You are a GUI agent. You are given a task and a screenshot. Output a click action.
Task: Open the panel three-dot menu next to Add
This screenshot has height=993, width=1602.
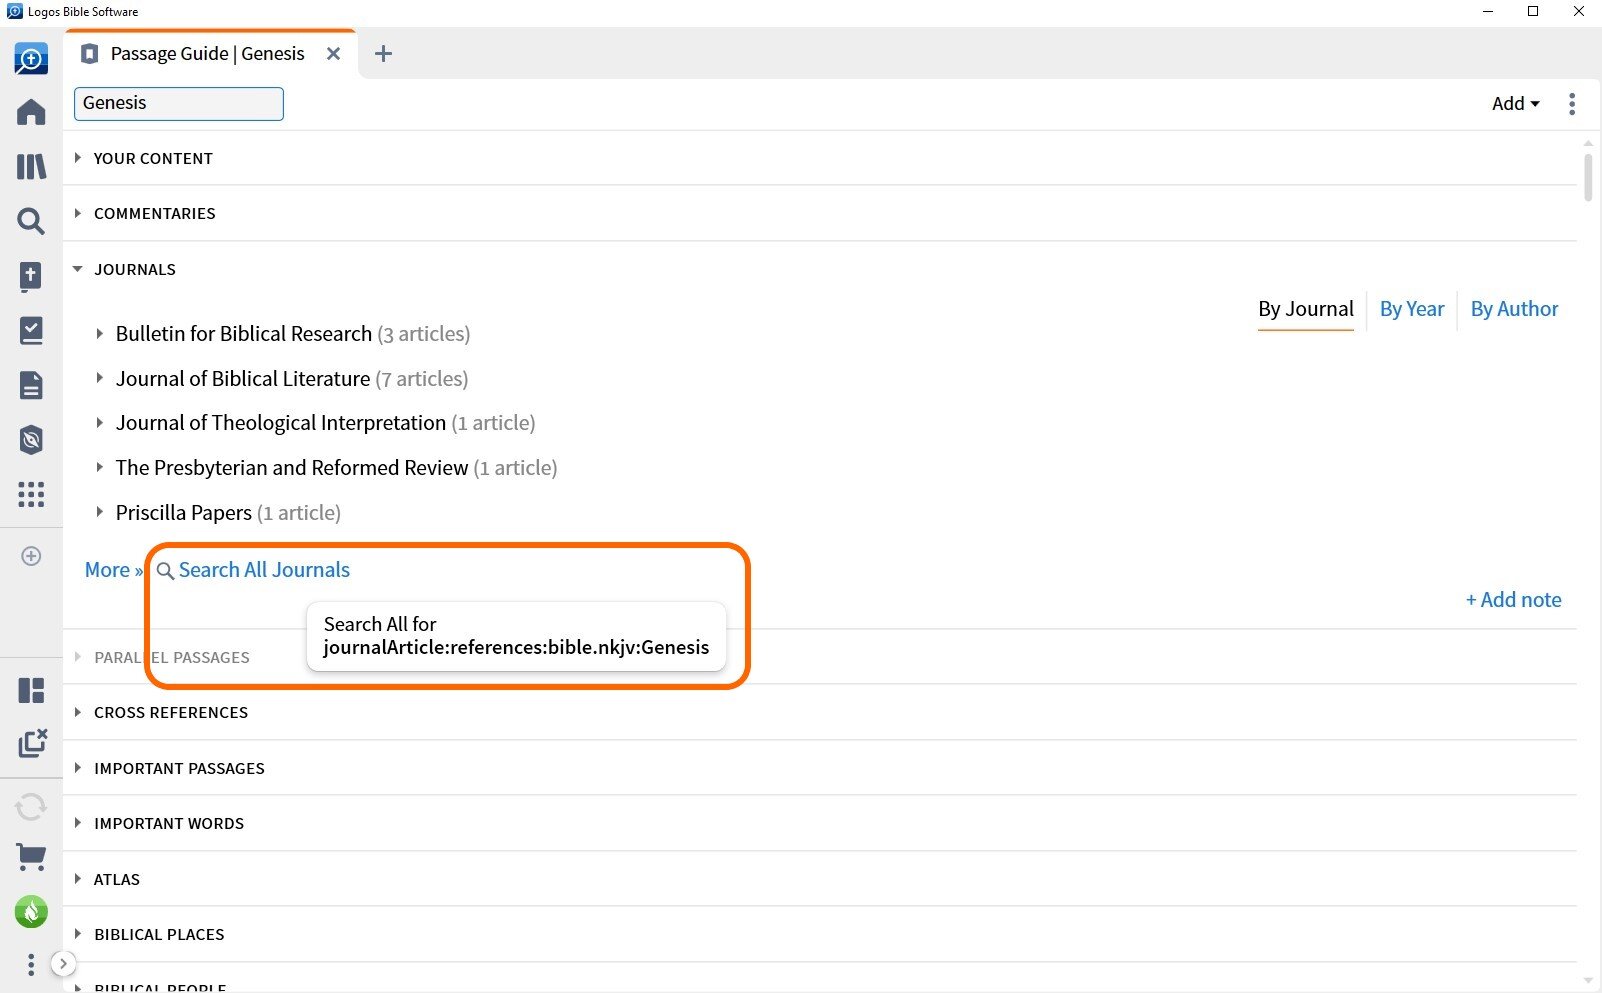pyautogui.click(x=1572, y=104)
